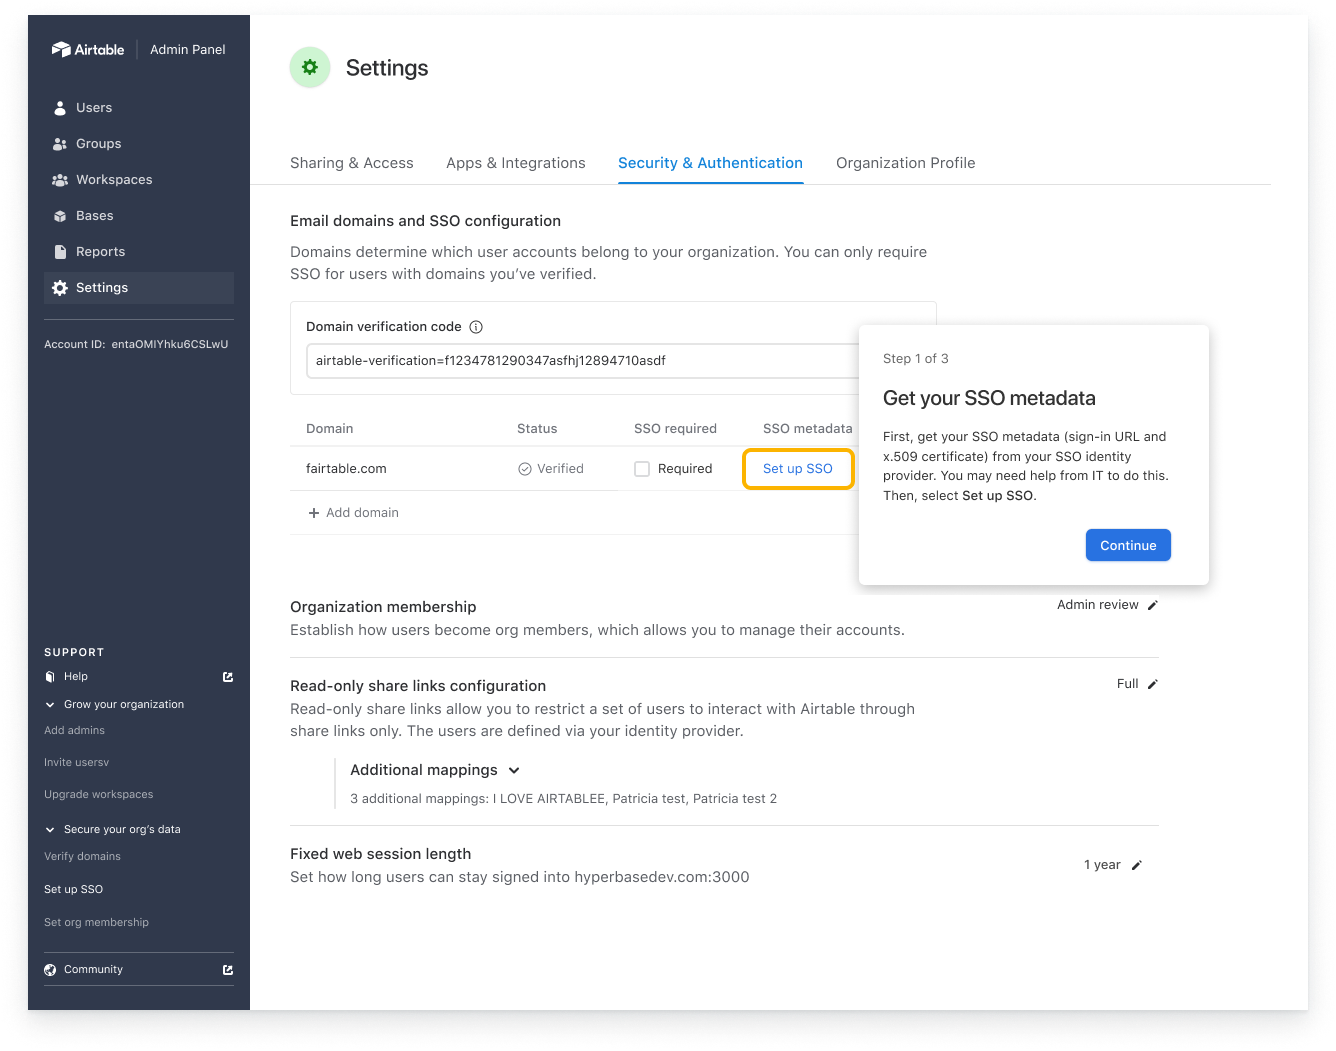Check the SSO Required checkbox for fairtable.com
The height and width of the screenshot is (1051, 1336).
point(641,468)
